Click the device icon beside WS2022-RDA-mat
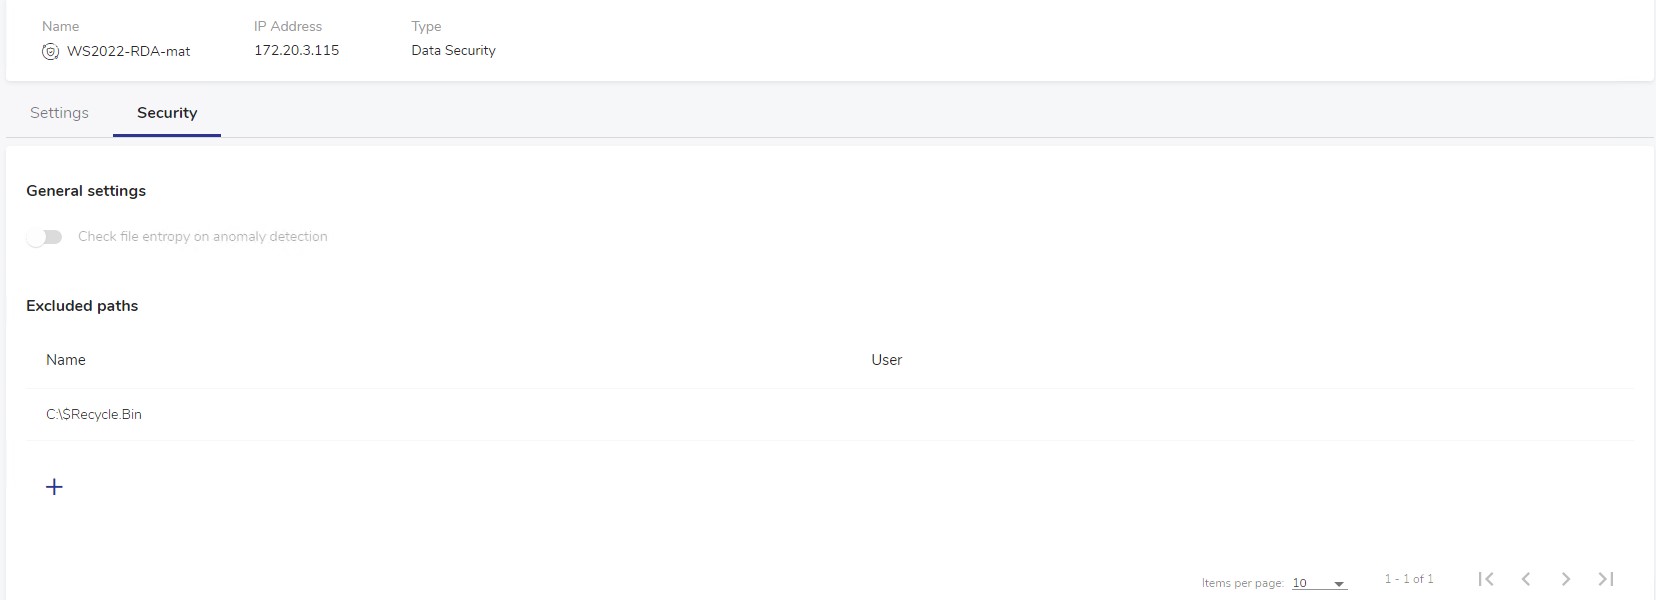 click(50, 52)
